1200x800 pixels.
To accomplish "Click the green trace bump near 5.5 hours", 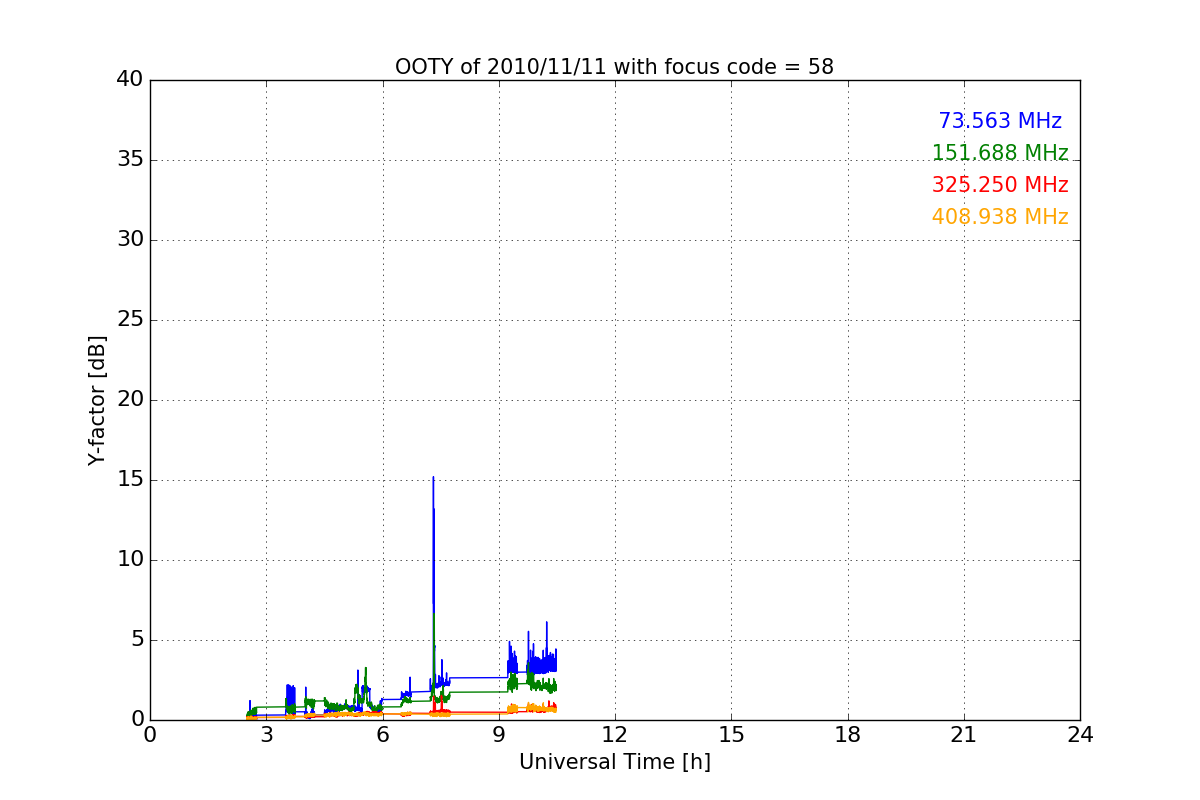I will [x=366, y=683].
